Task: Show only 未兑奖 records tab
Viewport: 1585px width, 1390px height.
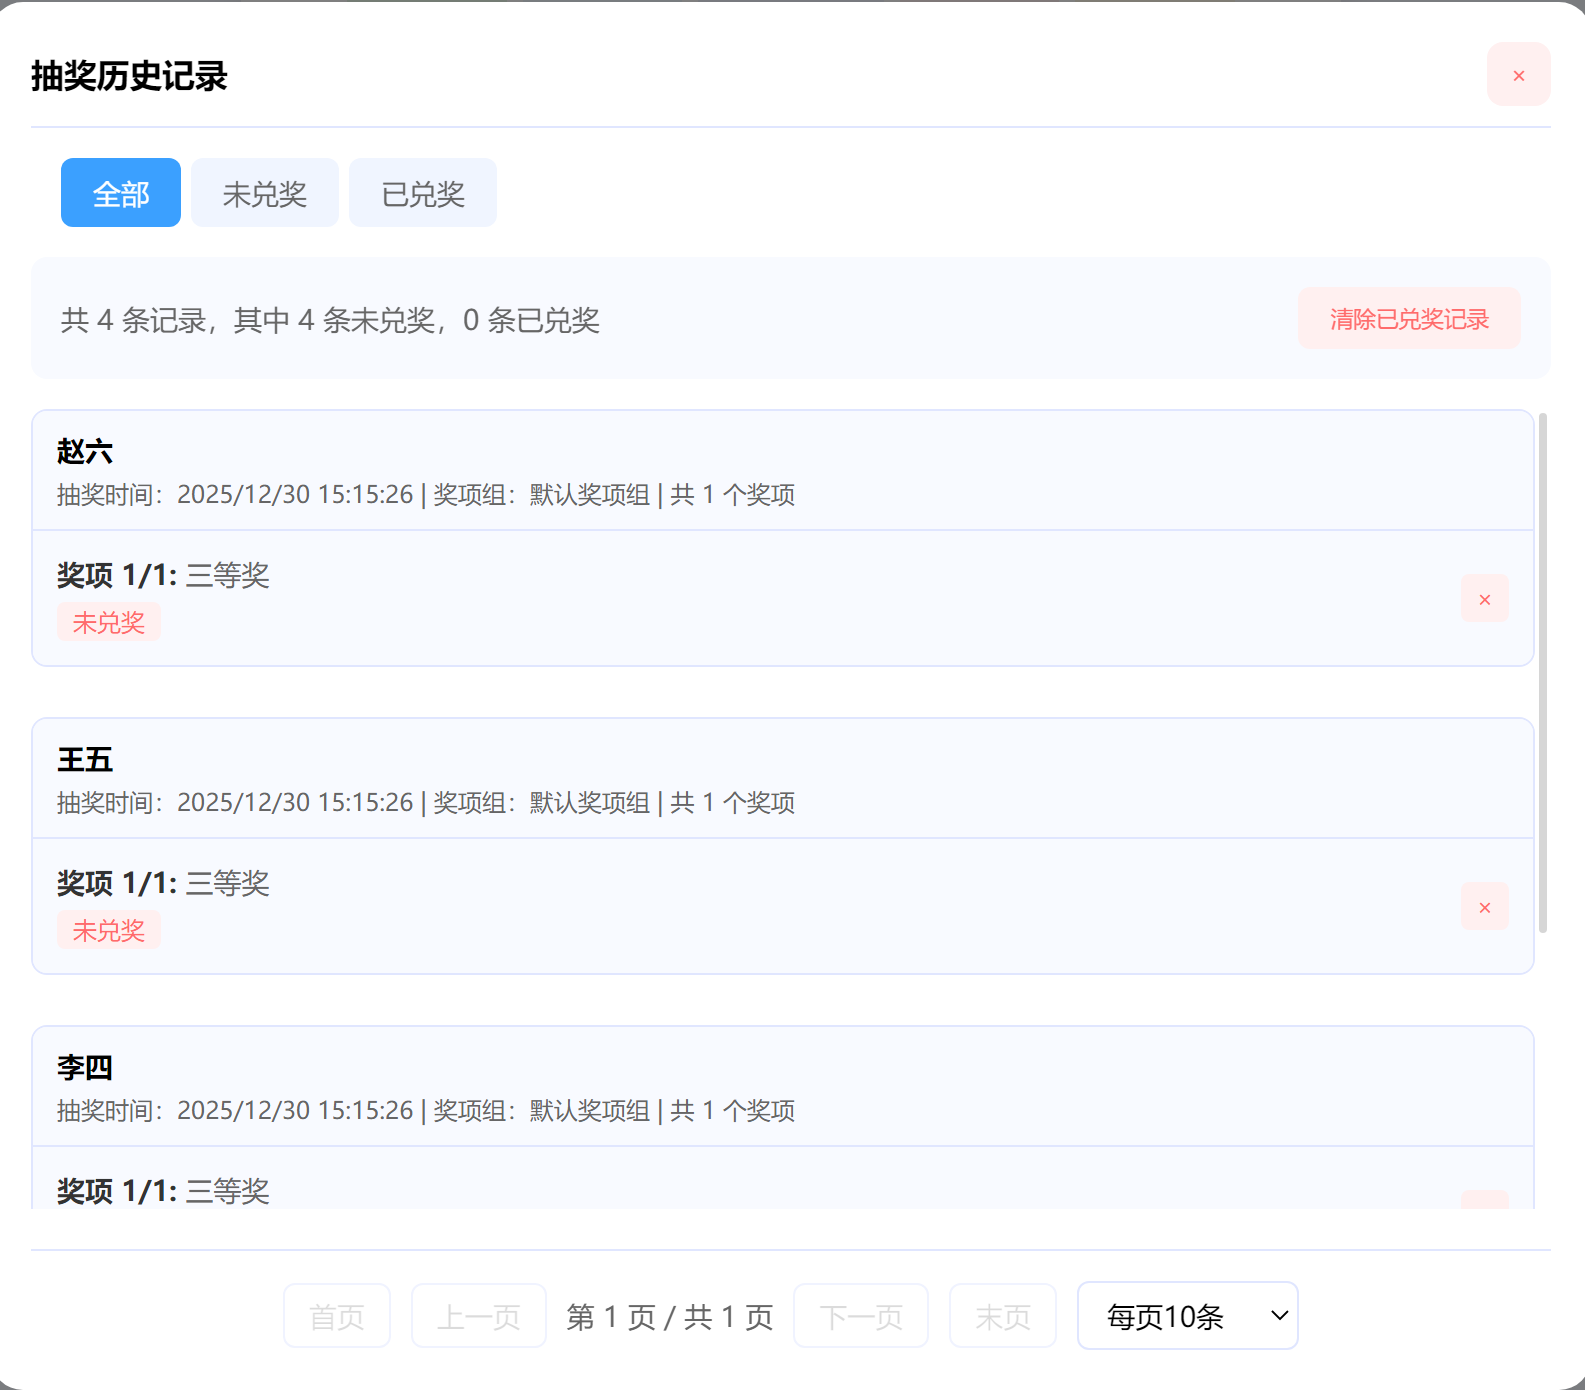Action: click(x=264, y=193)
